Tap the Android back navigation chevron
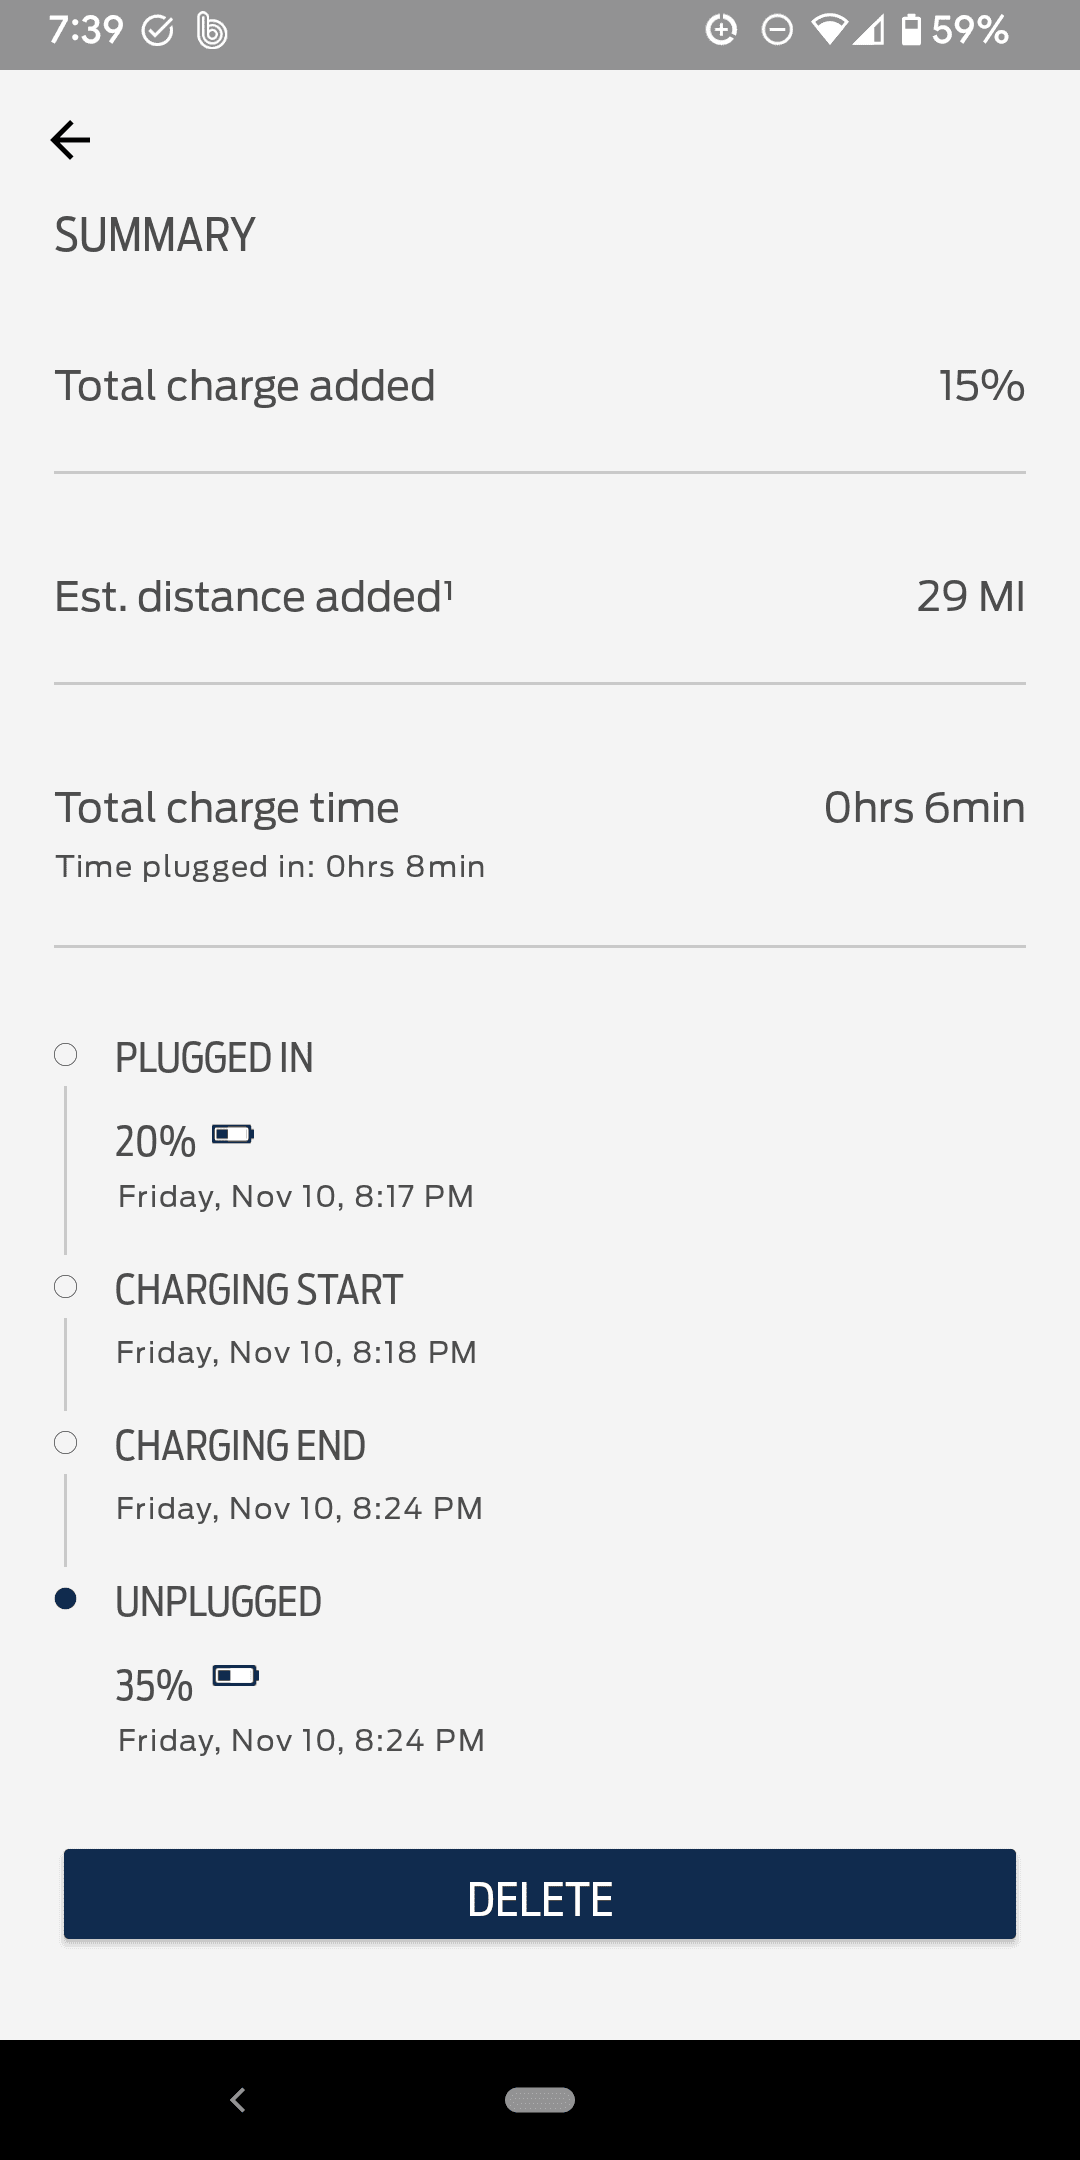The image size is (1080, 2160). (238, 2100)
